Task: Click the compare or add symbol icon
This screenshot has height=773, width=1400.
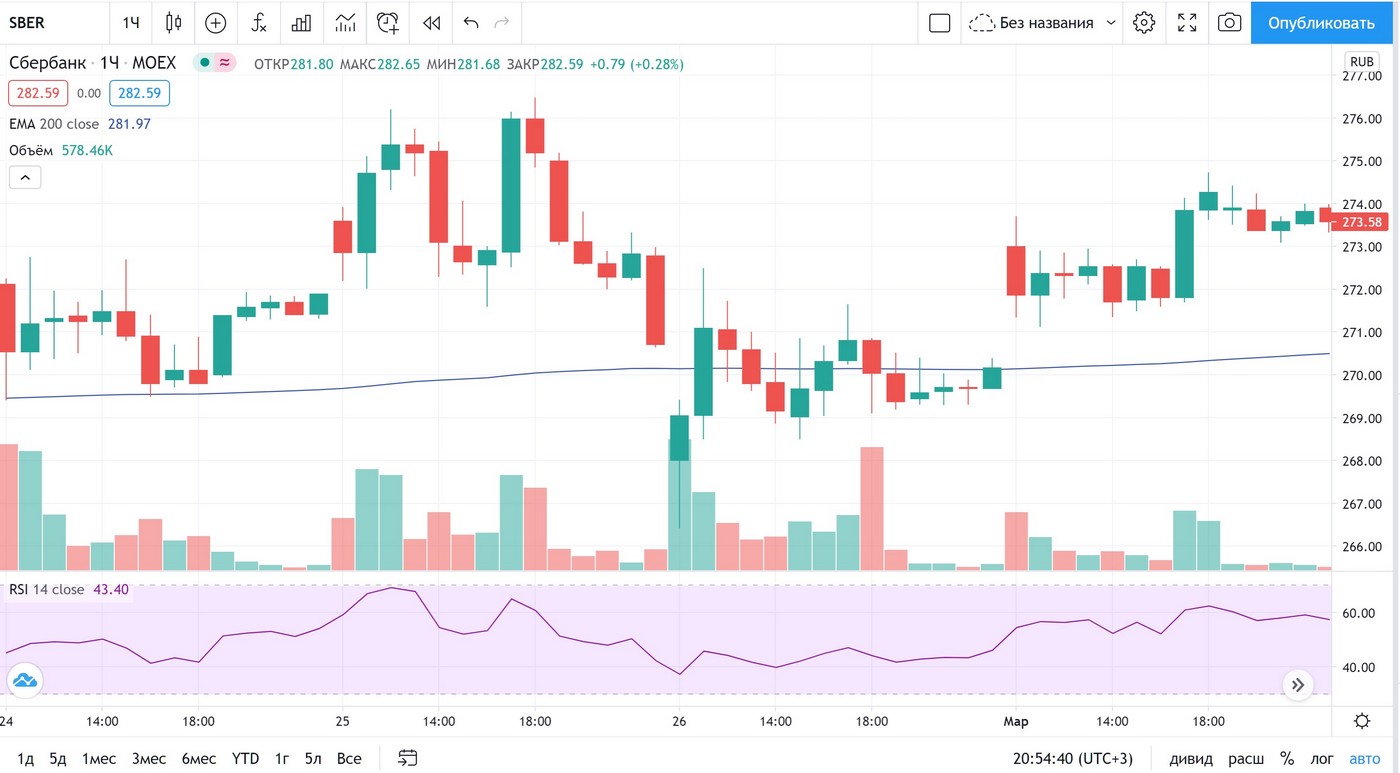Action: [215, 22]
